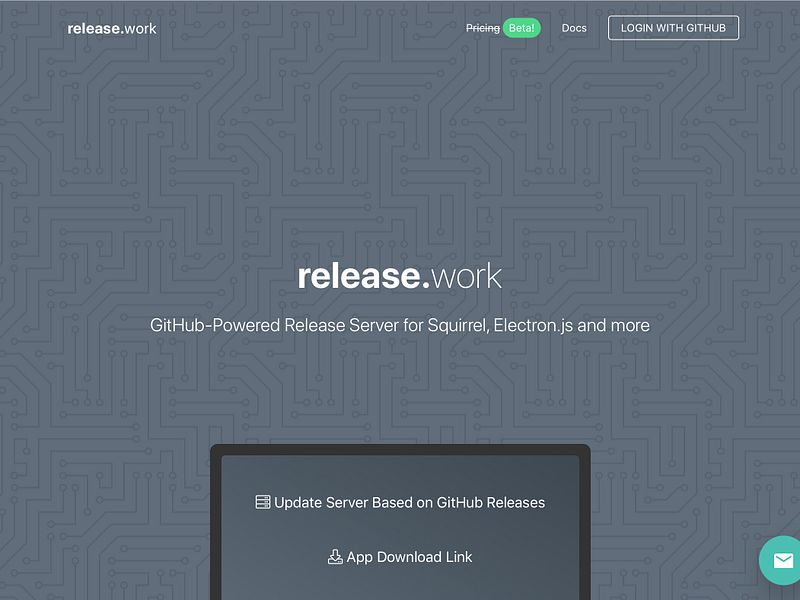Click the server stack icon

[x=263, y=502]
